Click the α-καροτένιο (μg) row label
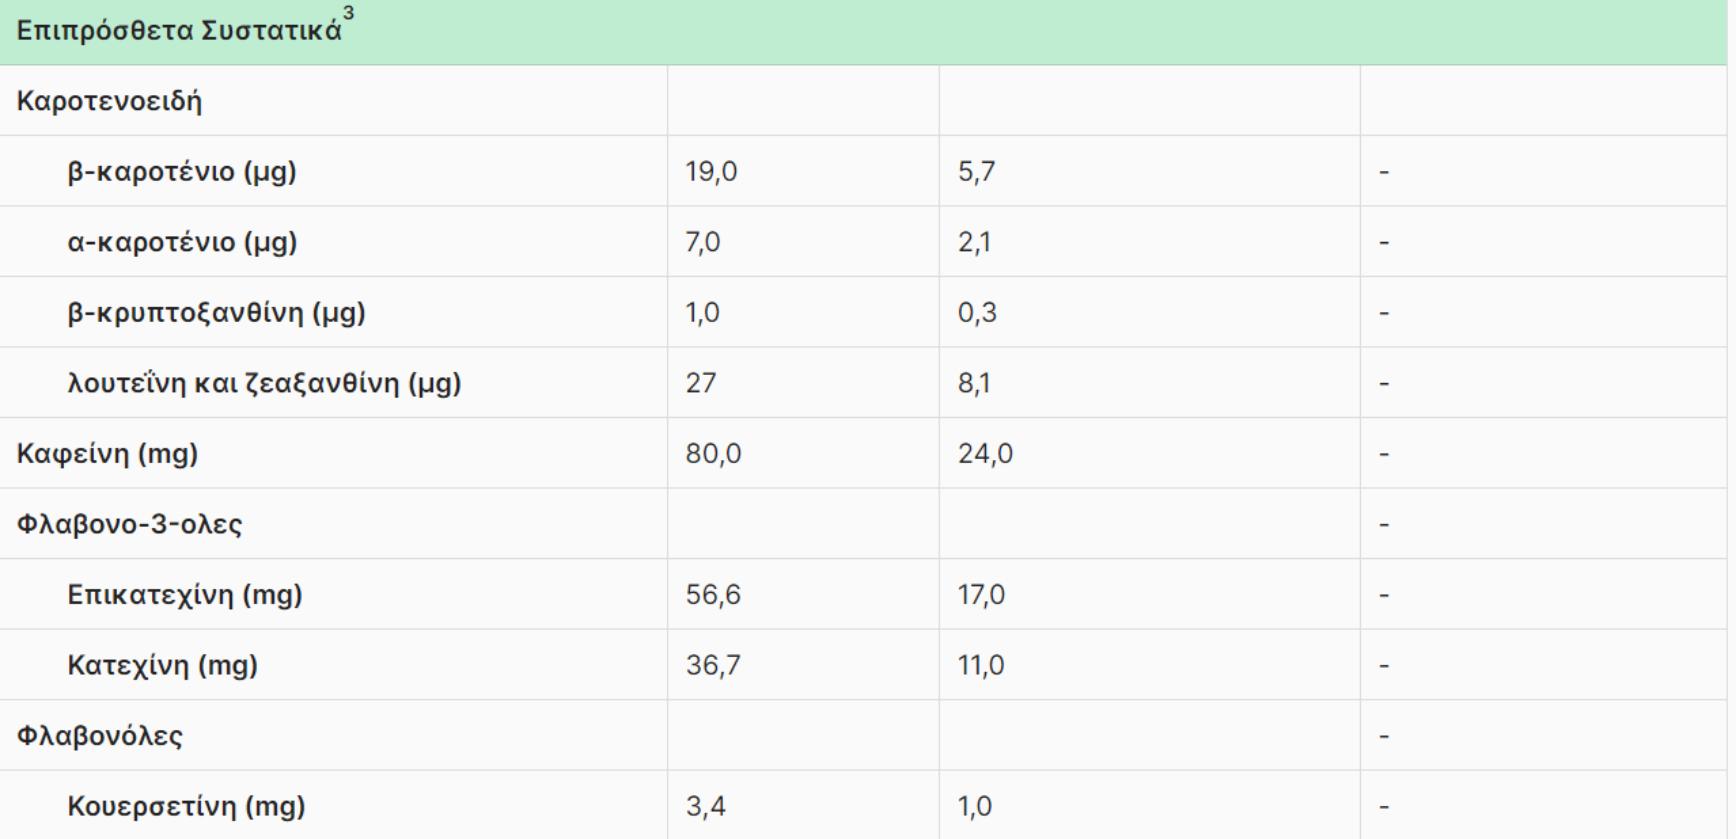The image size is (1736, 839). point(182,242)
